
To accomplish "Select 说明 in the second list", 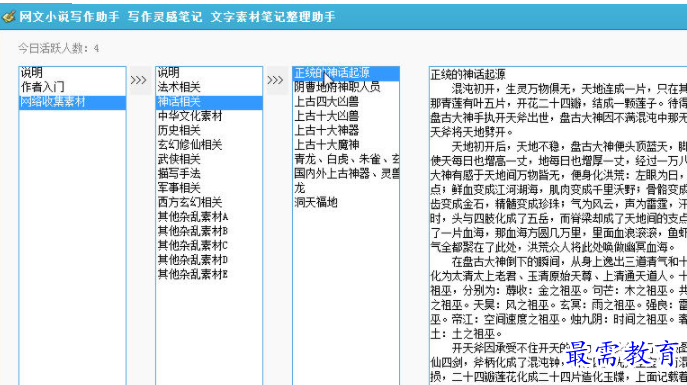I will click(209, 73).
